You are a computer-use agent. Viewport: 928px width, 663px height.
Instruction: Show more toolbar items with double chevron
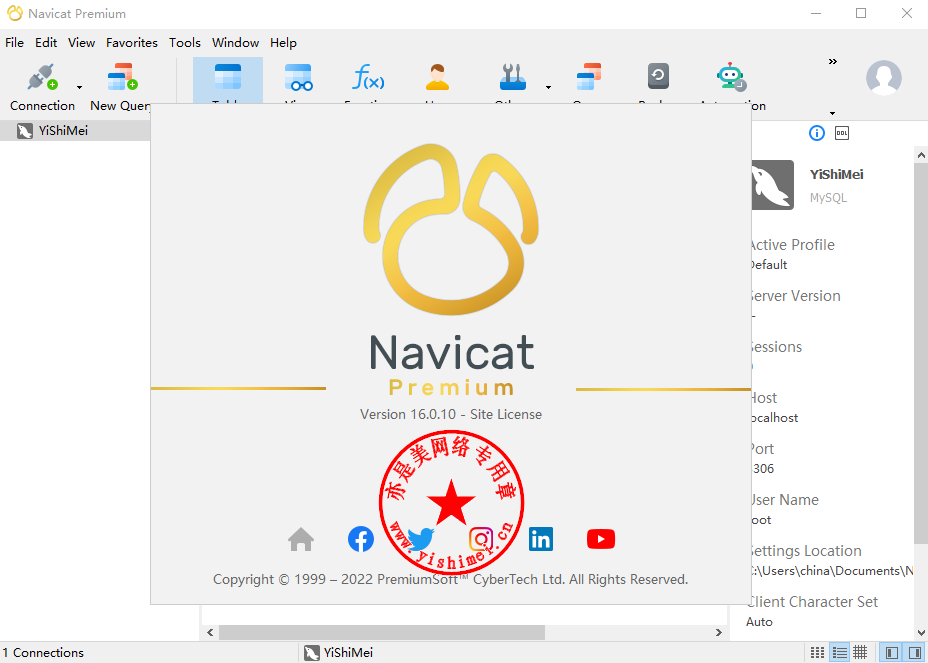pyautogui.click(x=833, y=62)
